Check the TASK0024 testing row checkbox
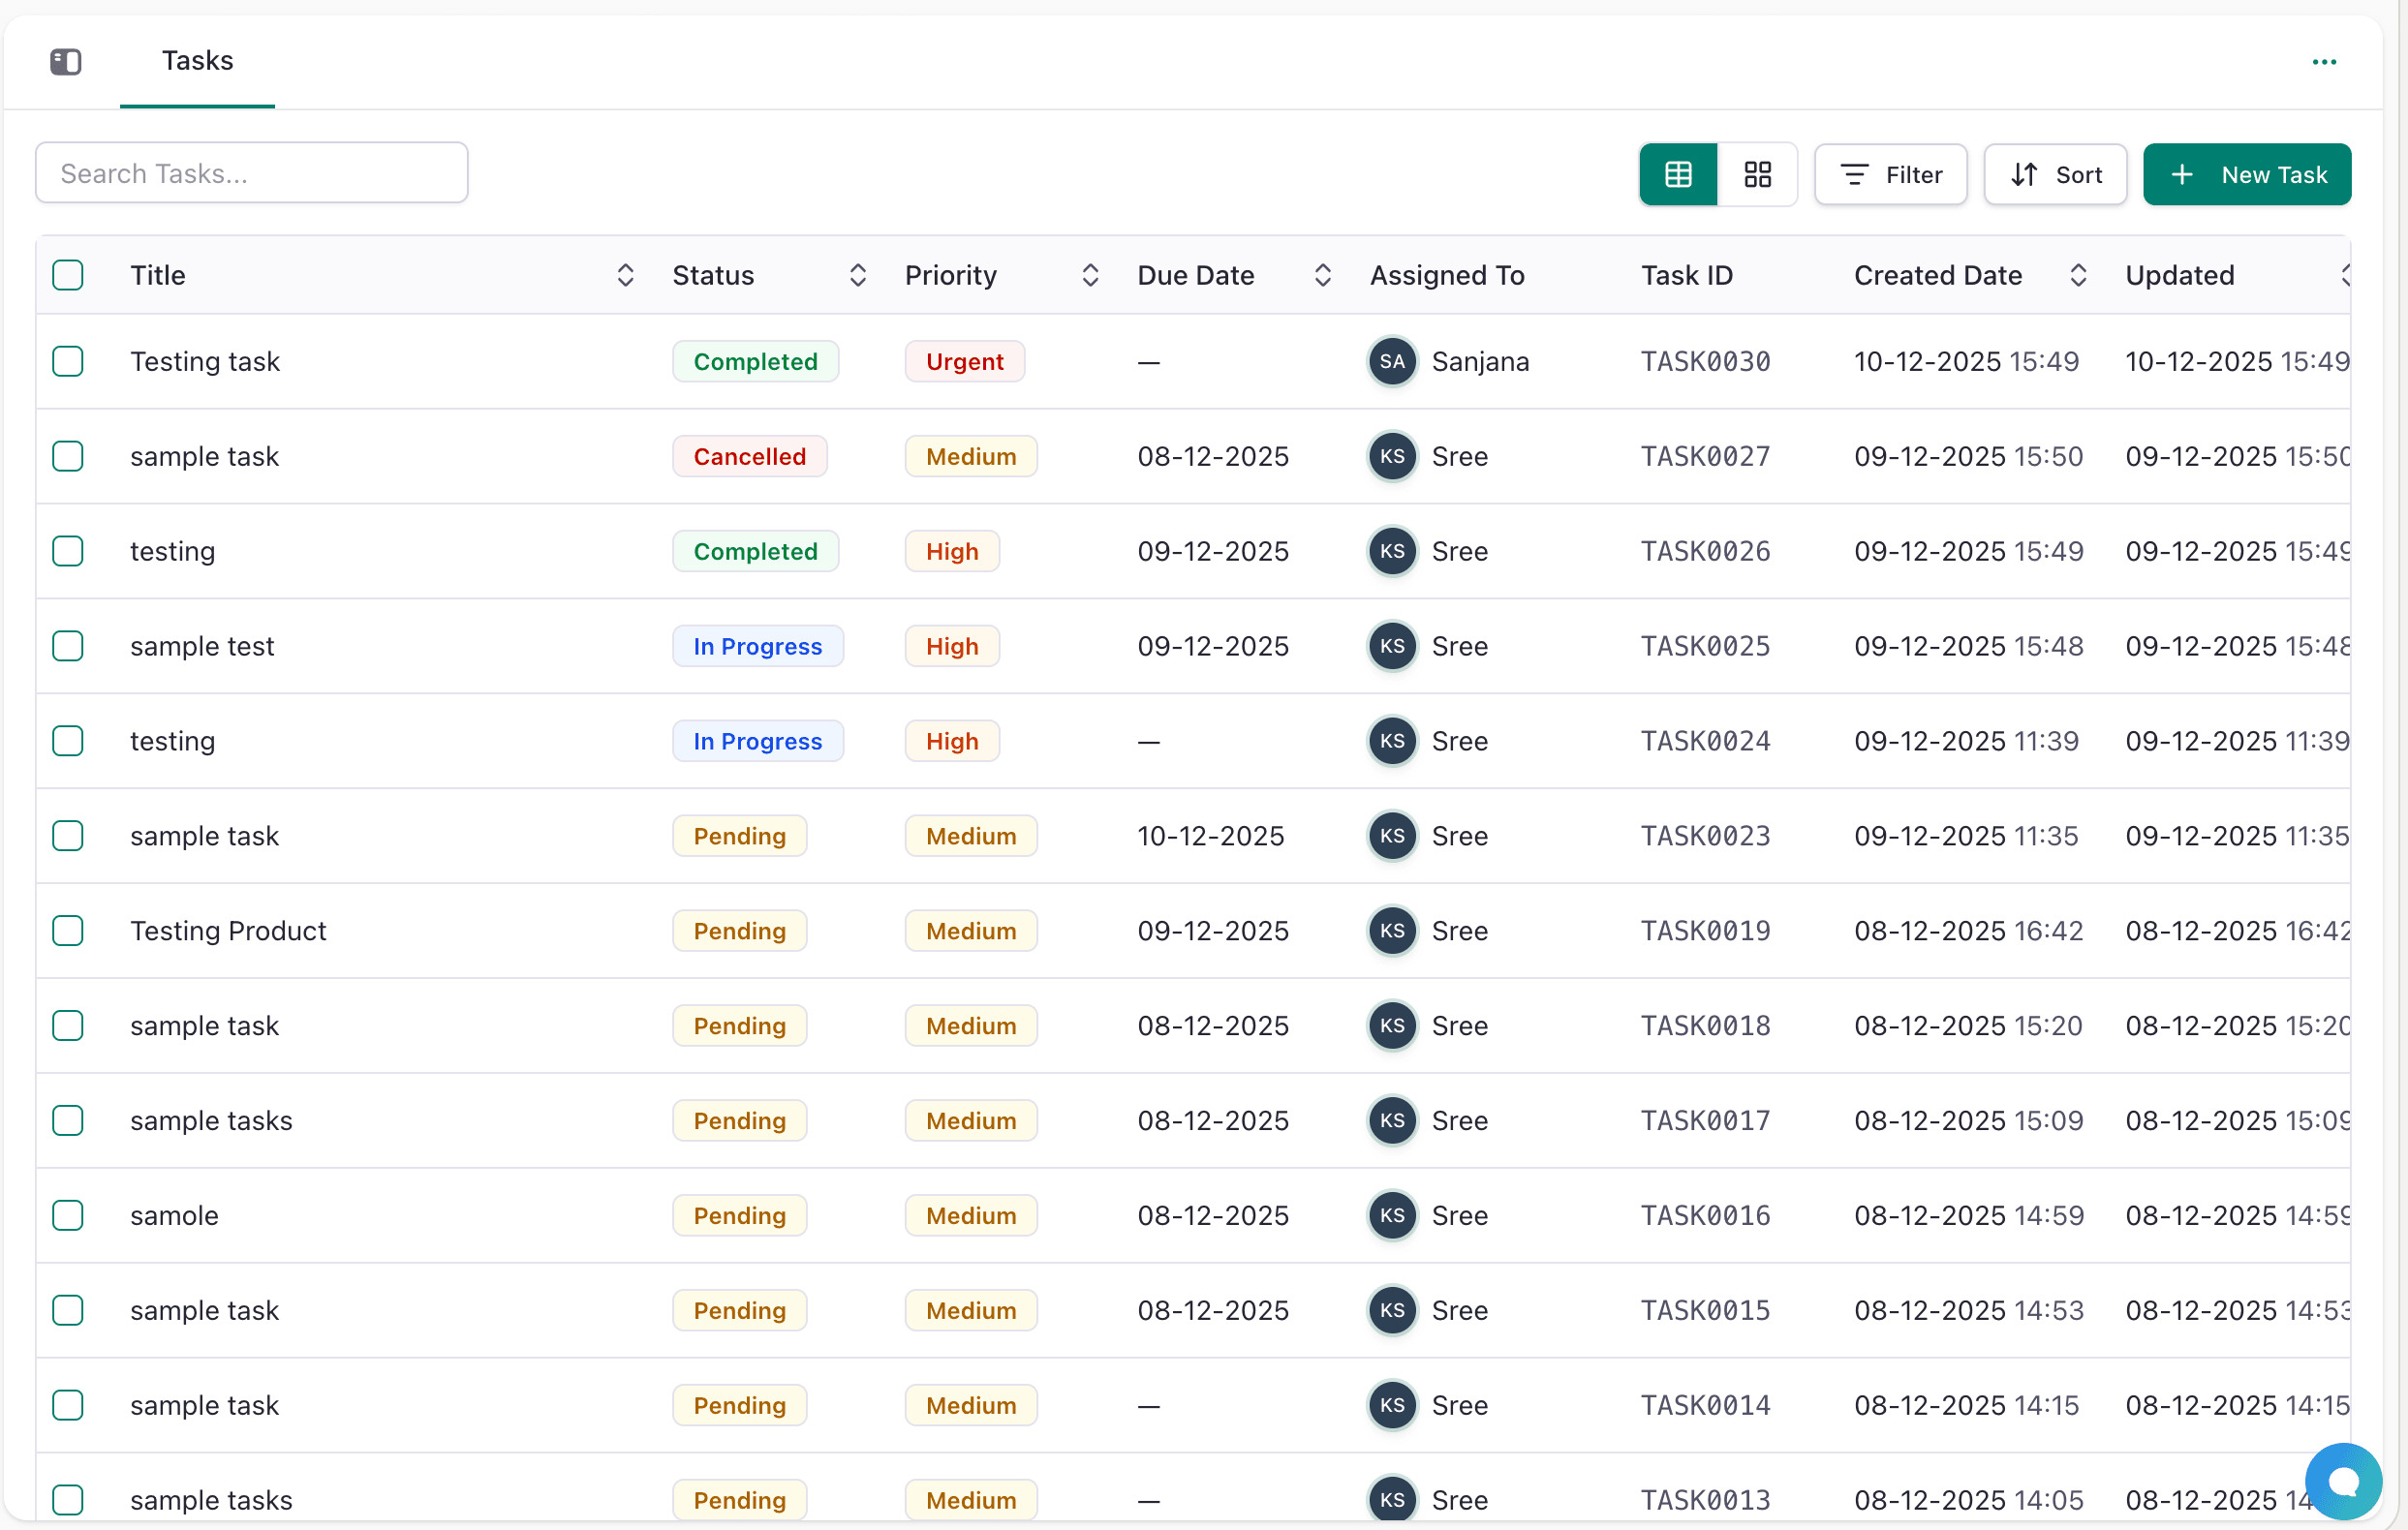The width and height of the screenshot is (2408, 1530). pos(68,741)
